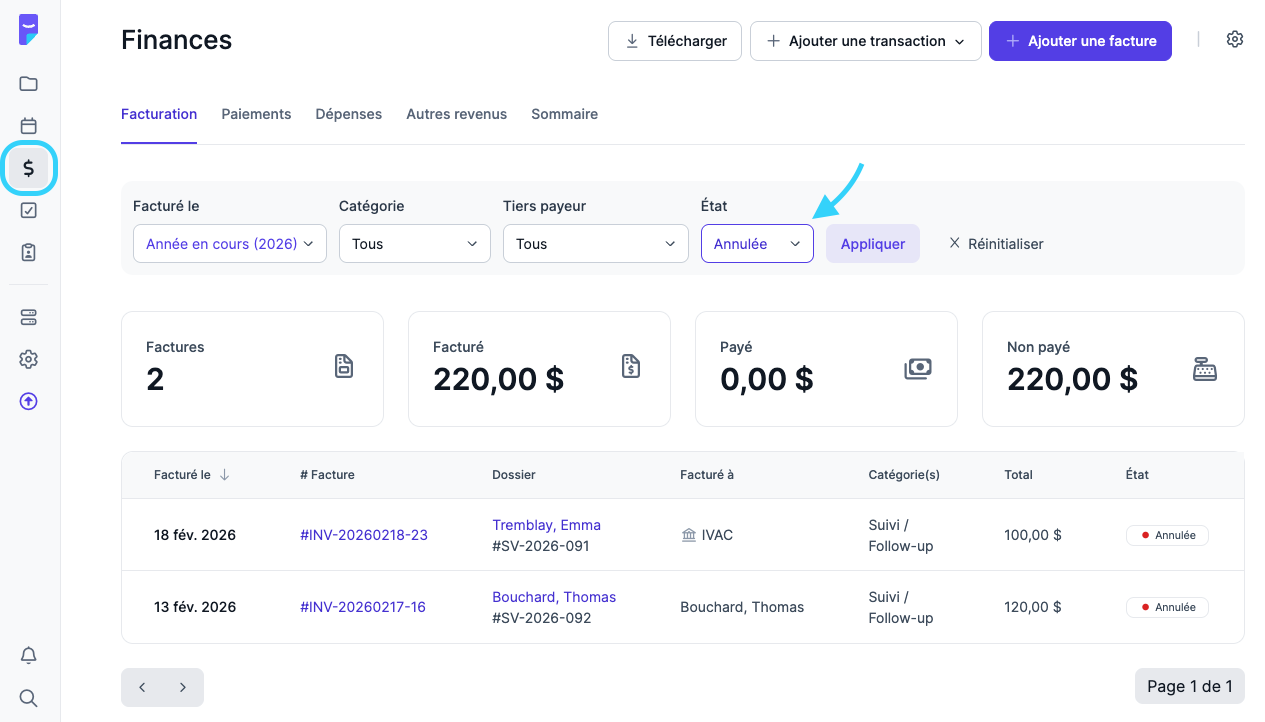Open the Catégorie filter dropdown

click(414, 244)
